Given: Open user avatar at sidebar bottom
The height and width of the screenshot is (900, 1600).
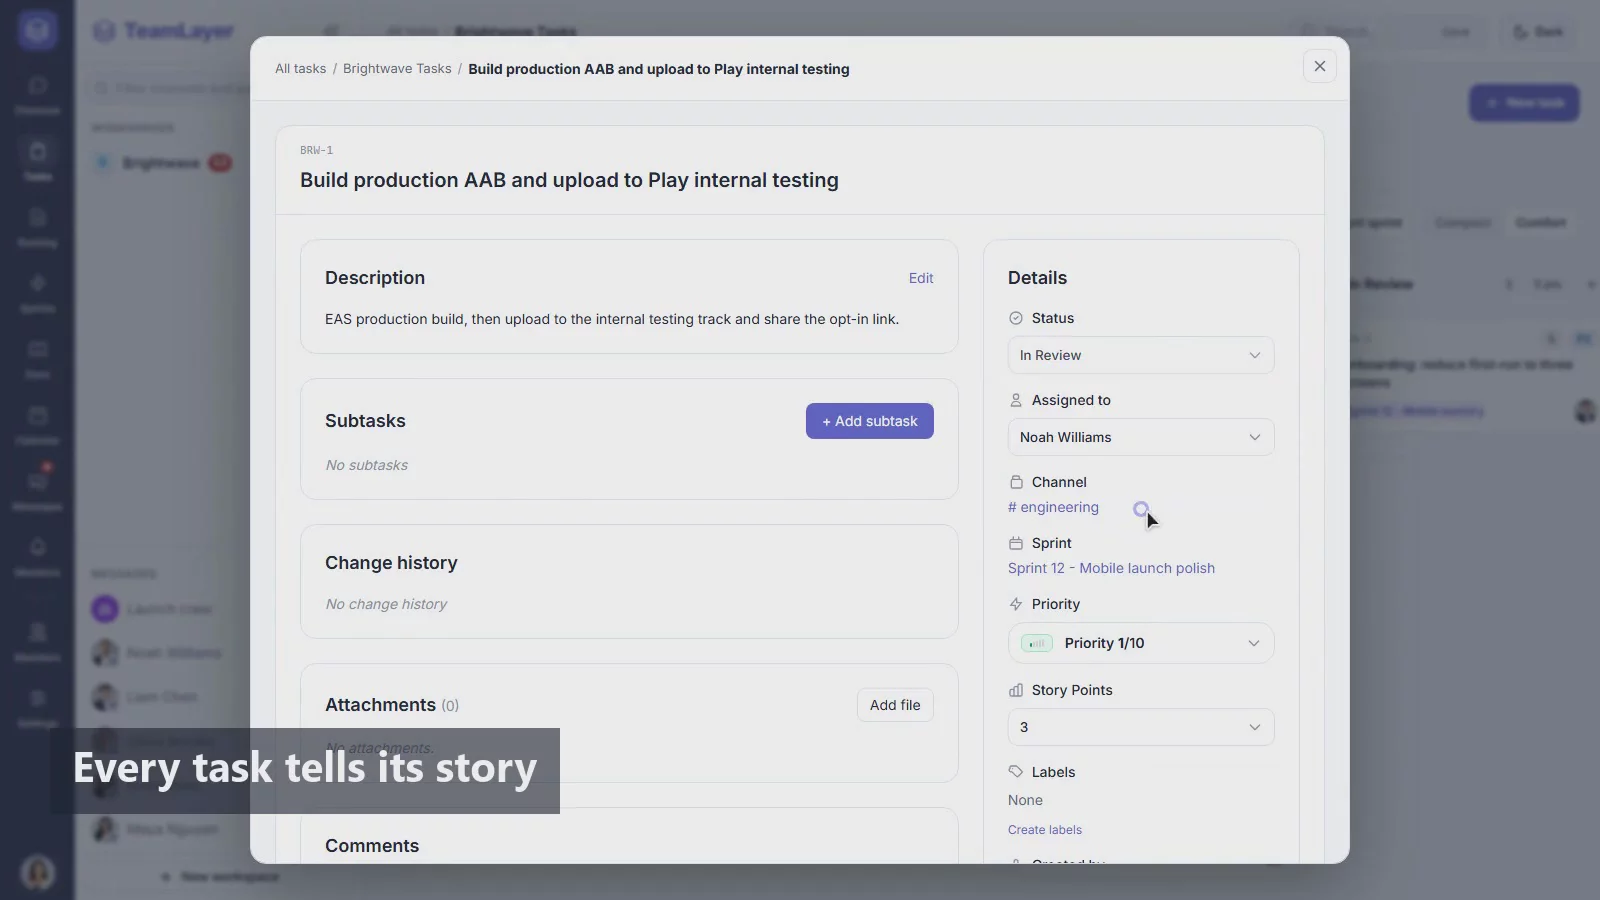Looking at the screenshot, I should [x=38, y=873].
